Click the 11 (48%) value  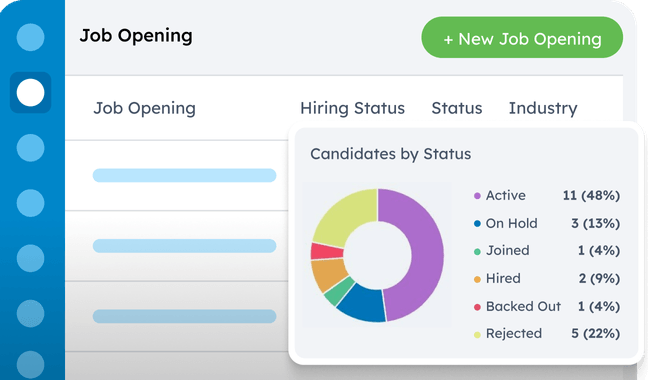pos(591,195)
